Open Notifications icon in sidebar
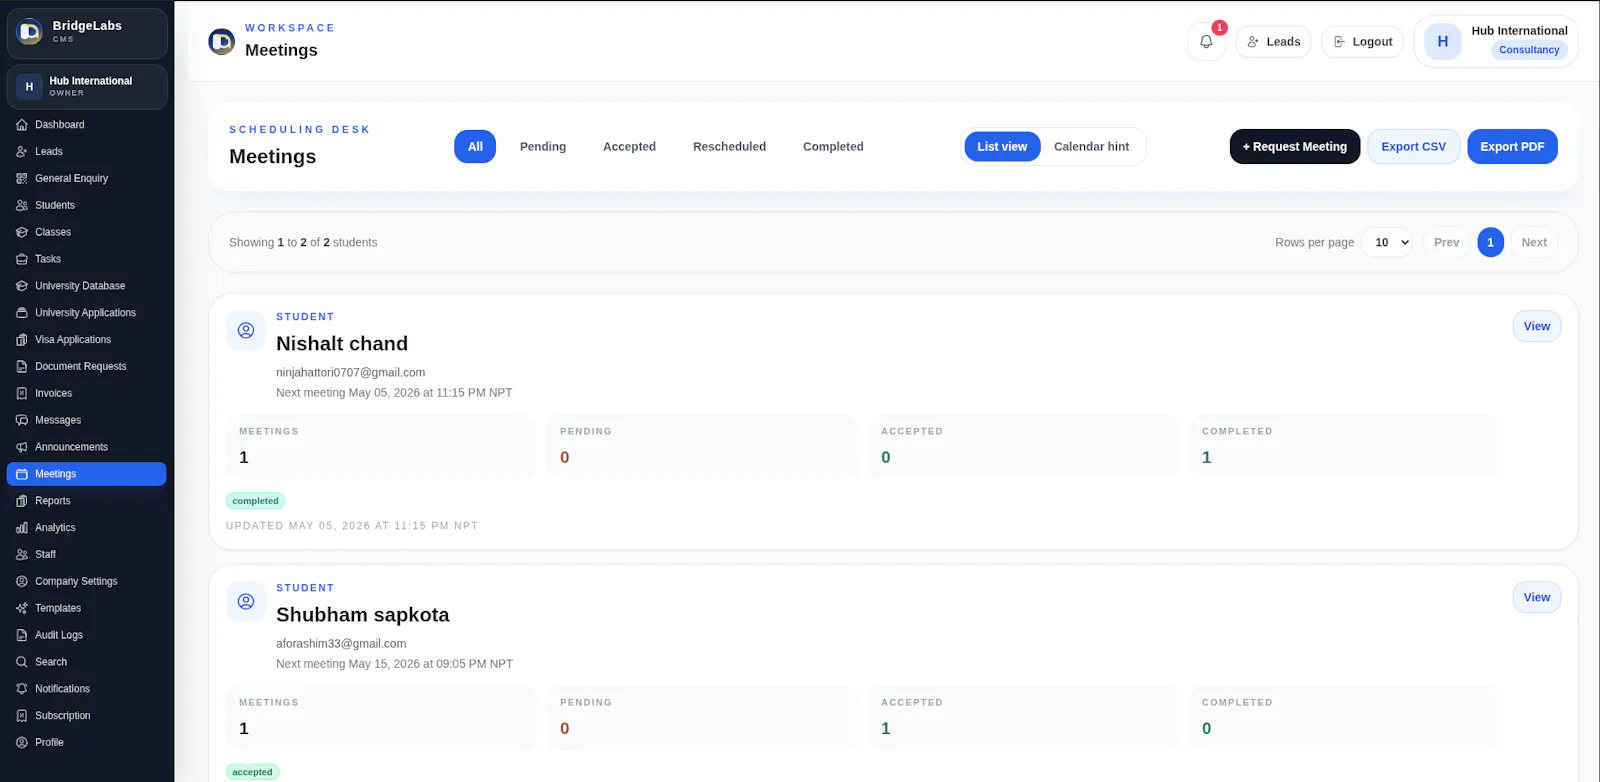1600x782 pixels. [x=22, y=689]
